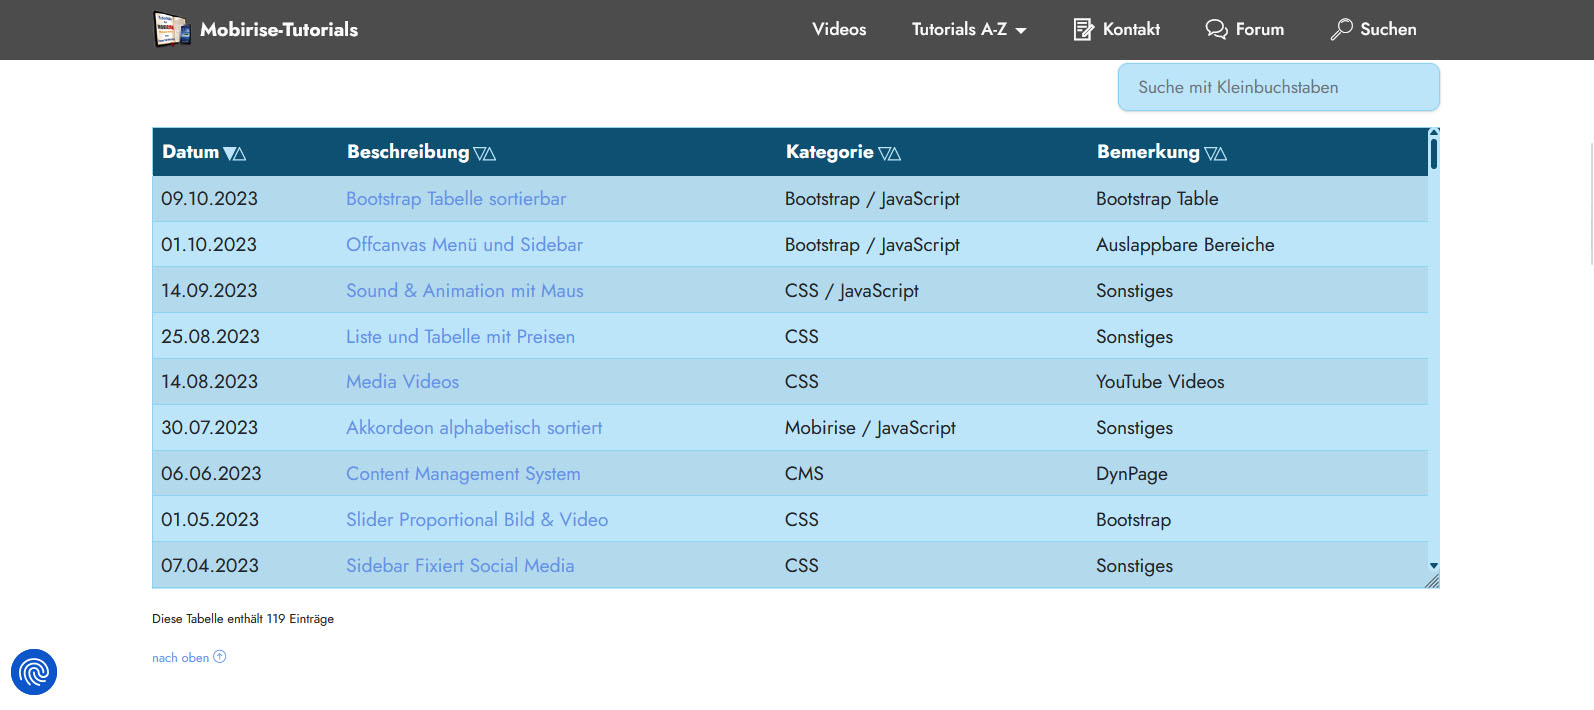Click table scrollbar up arrow

(x=1433, y=132)
